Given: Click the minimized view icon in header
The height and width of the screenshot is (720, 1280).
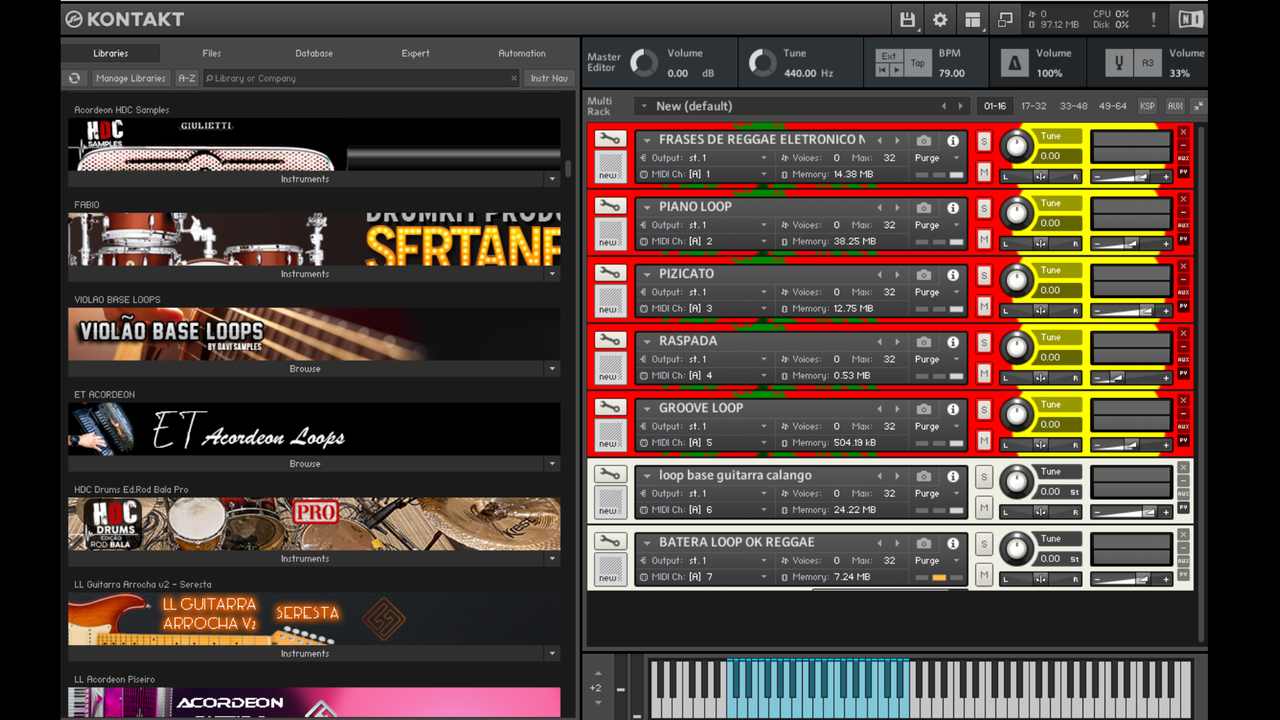Looking at the screenshot, I should pyautogui.click(x=1005, y=19).
